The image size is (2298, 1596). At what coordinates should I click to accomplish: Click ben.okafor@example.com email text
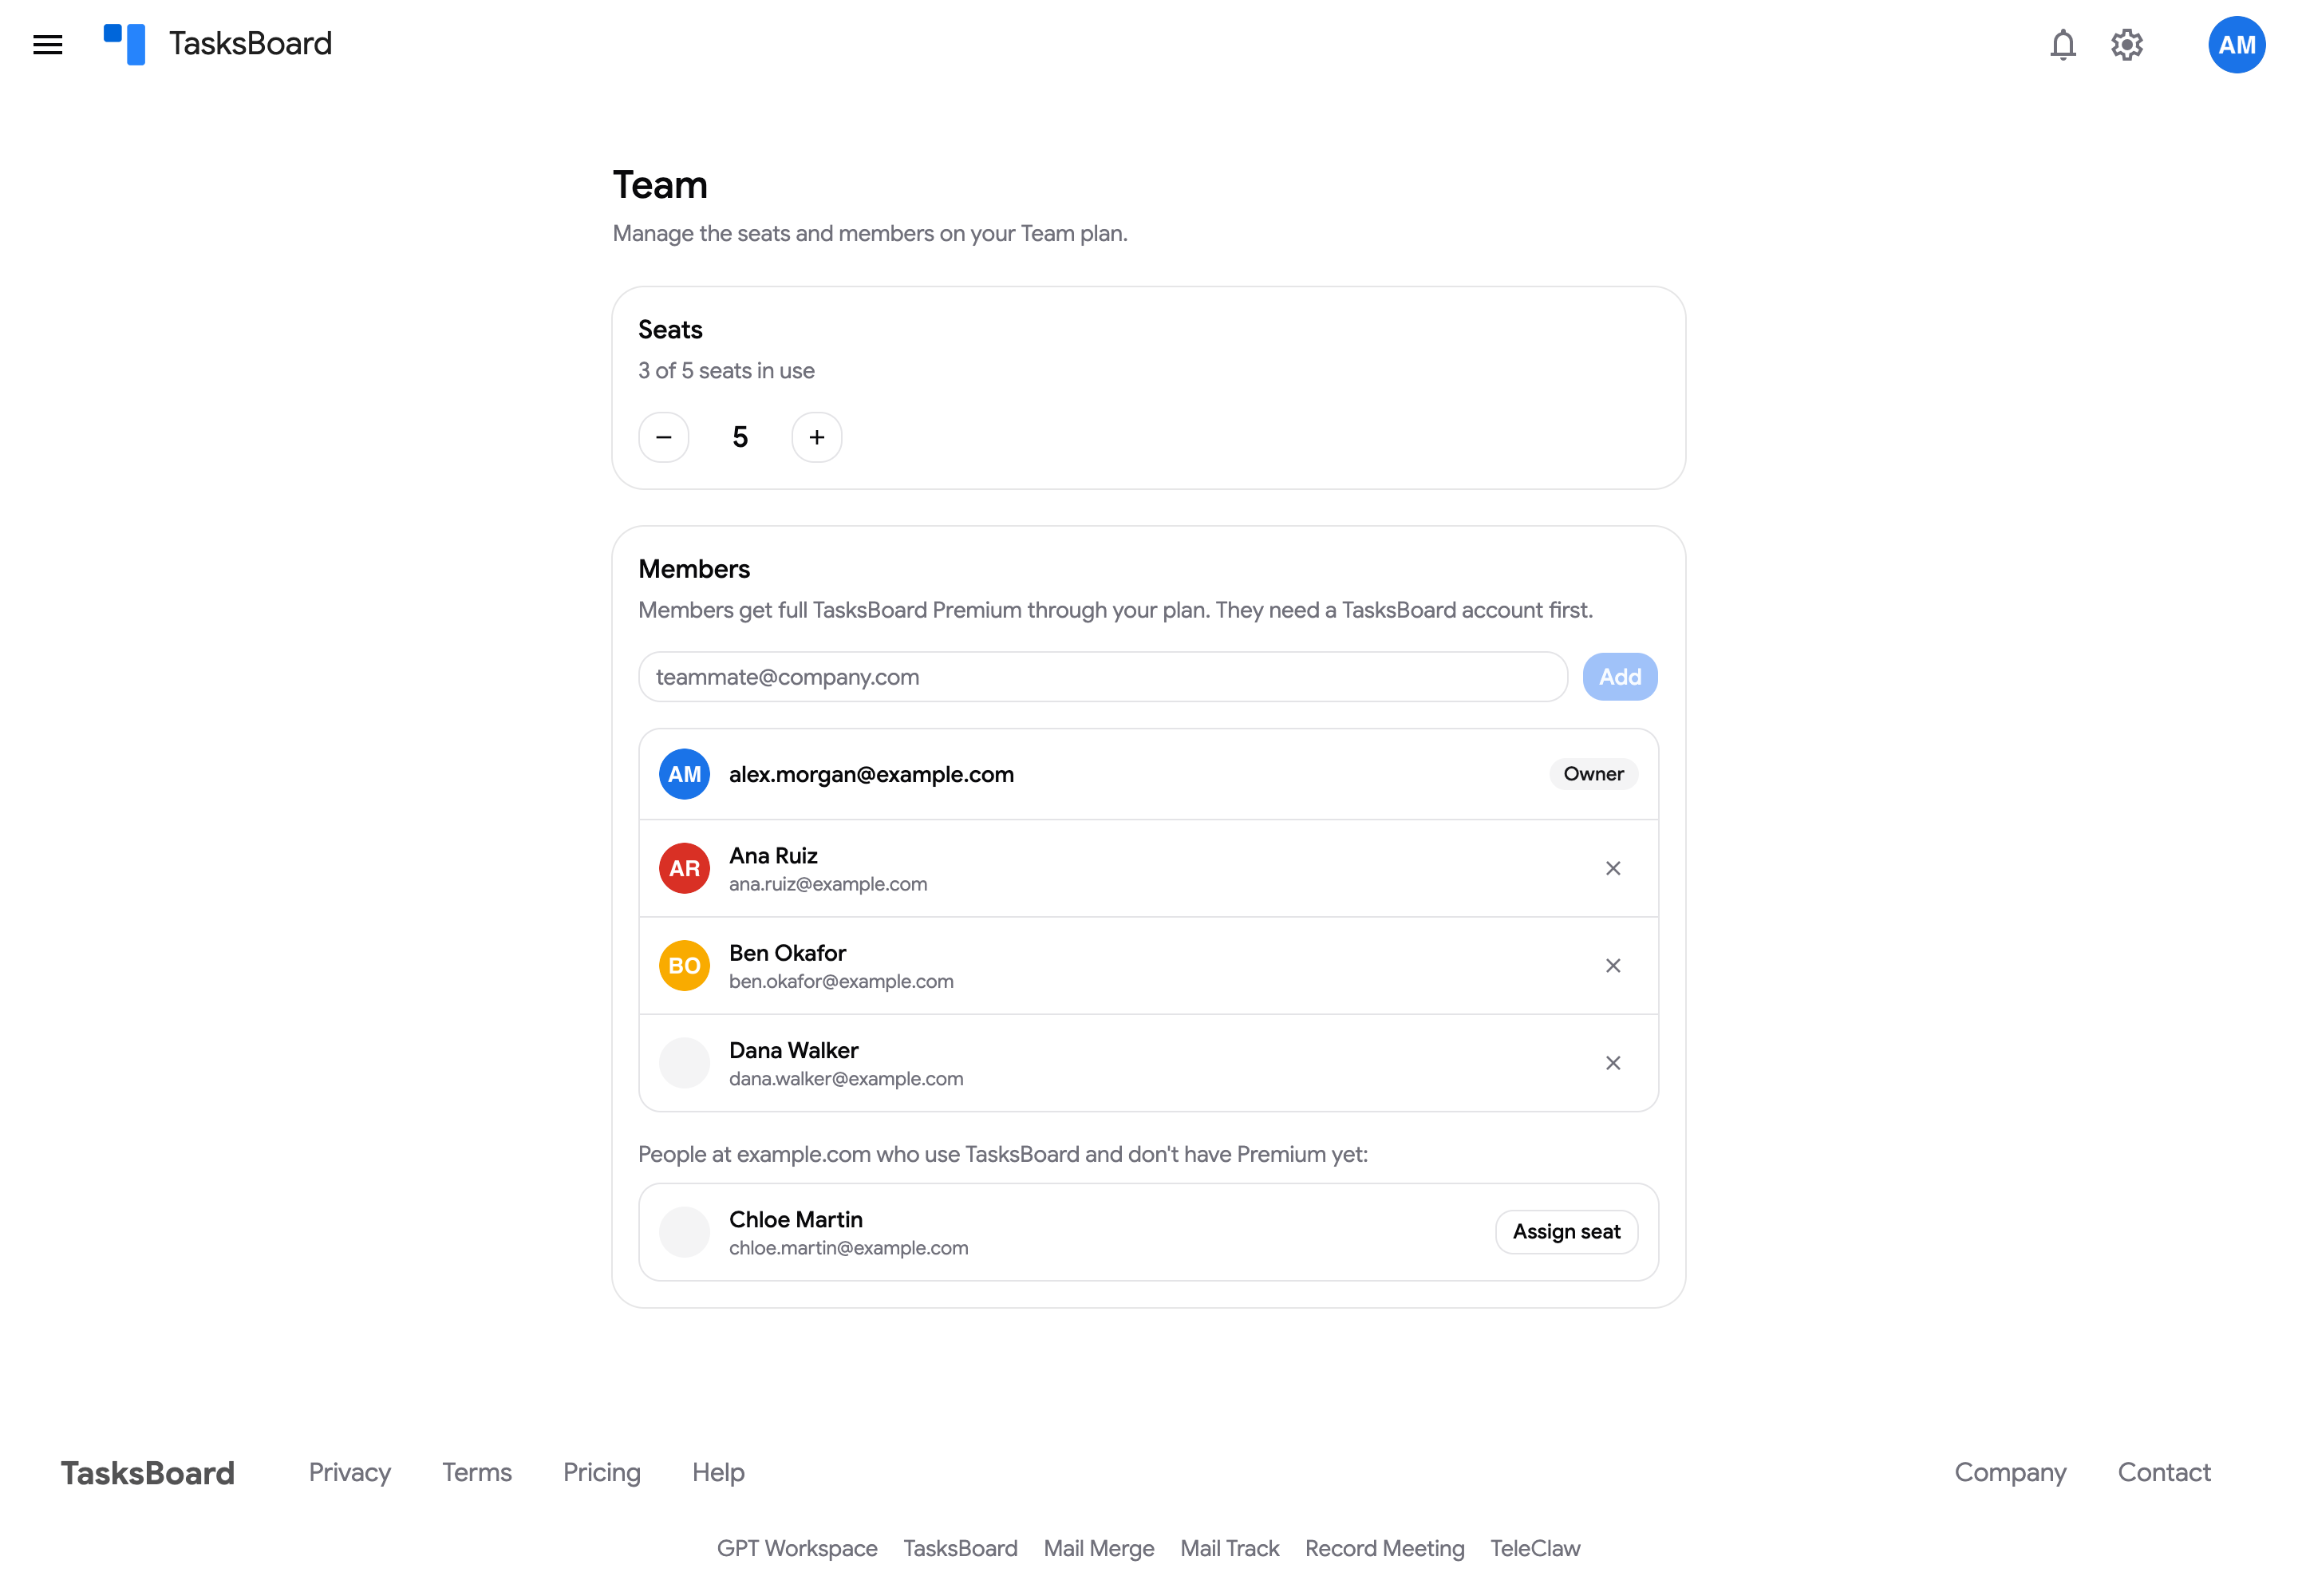pos(841,981)
